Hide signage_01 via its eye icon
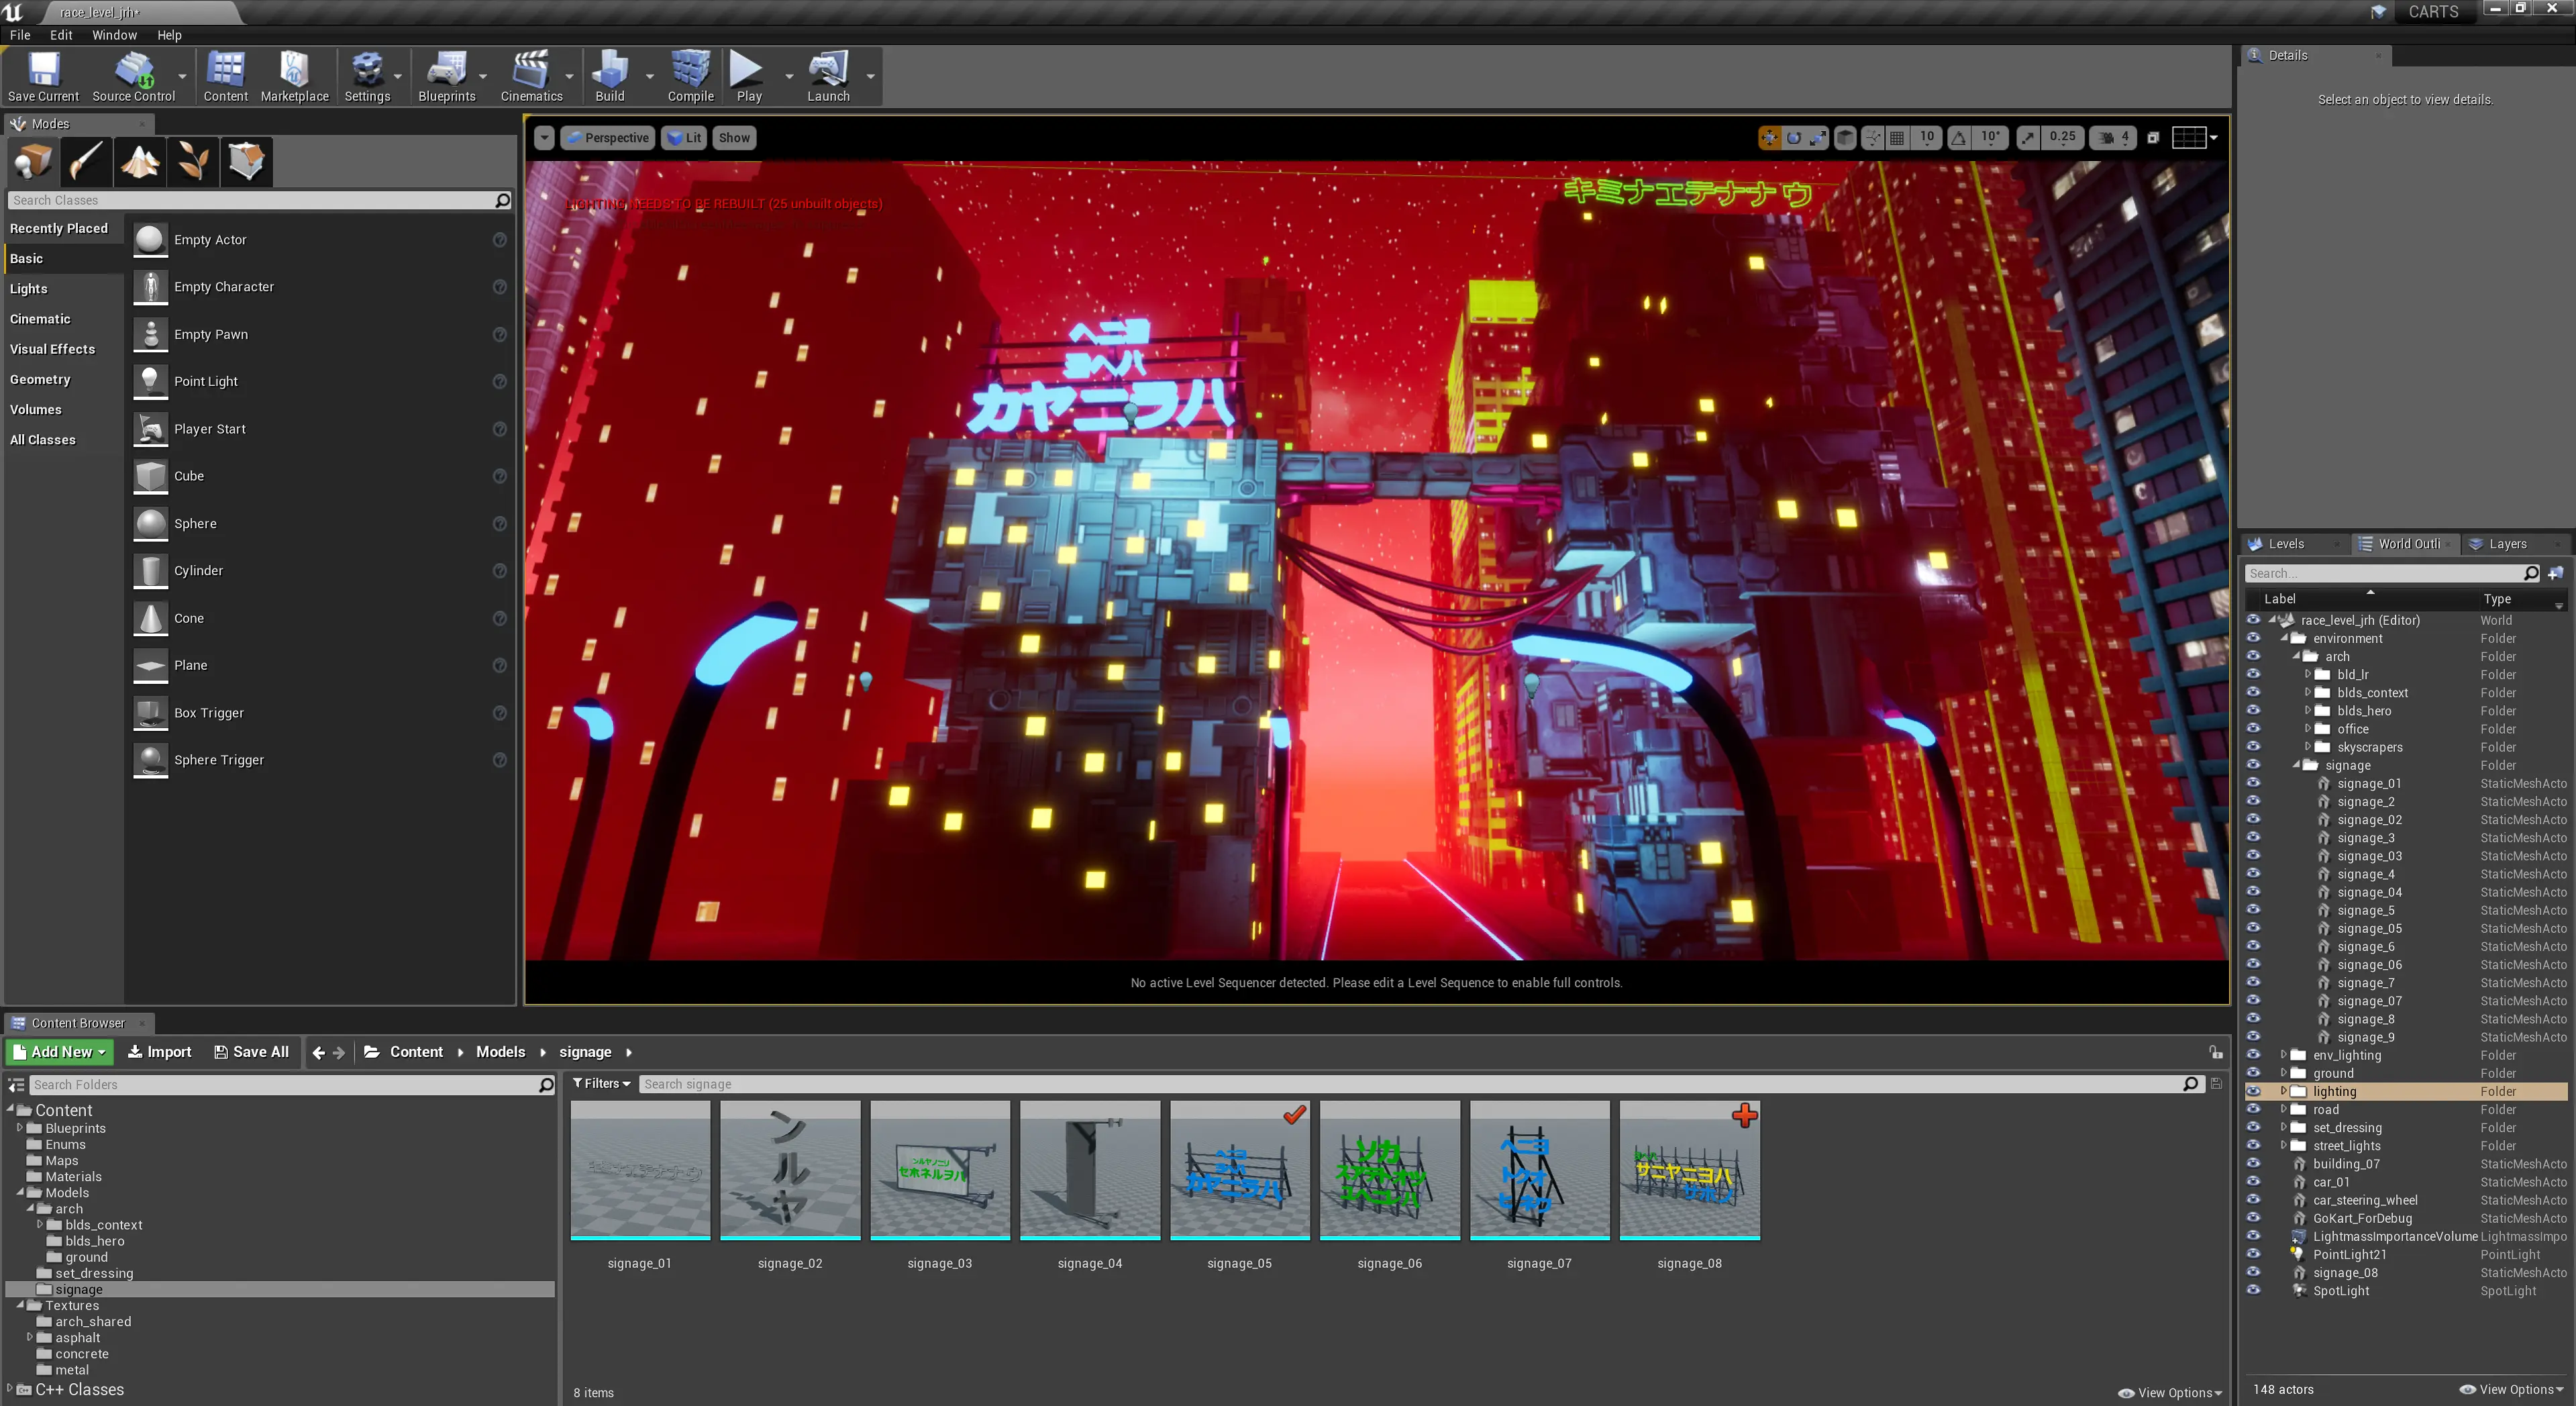This screenshot has width=2576, height=1406. click(2253, 783)
